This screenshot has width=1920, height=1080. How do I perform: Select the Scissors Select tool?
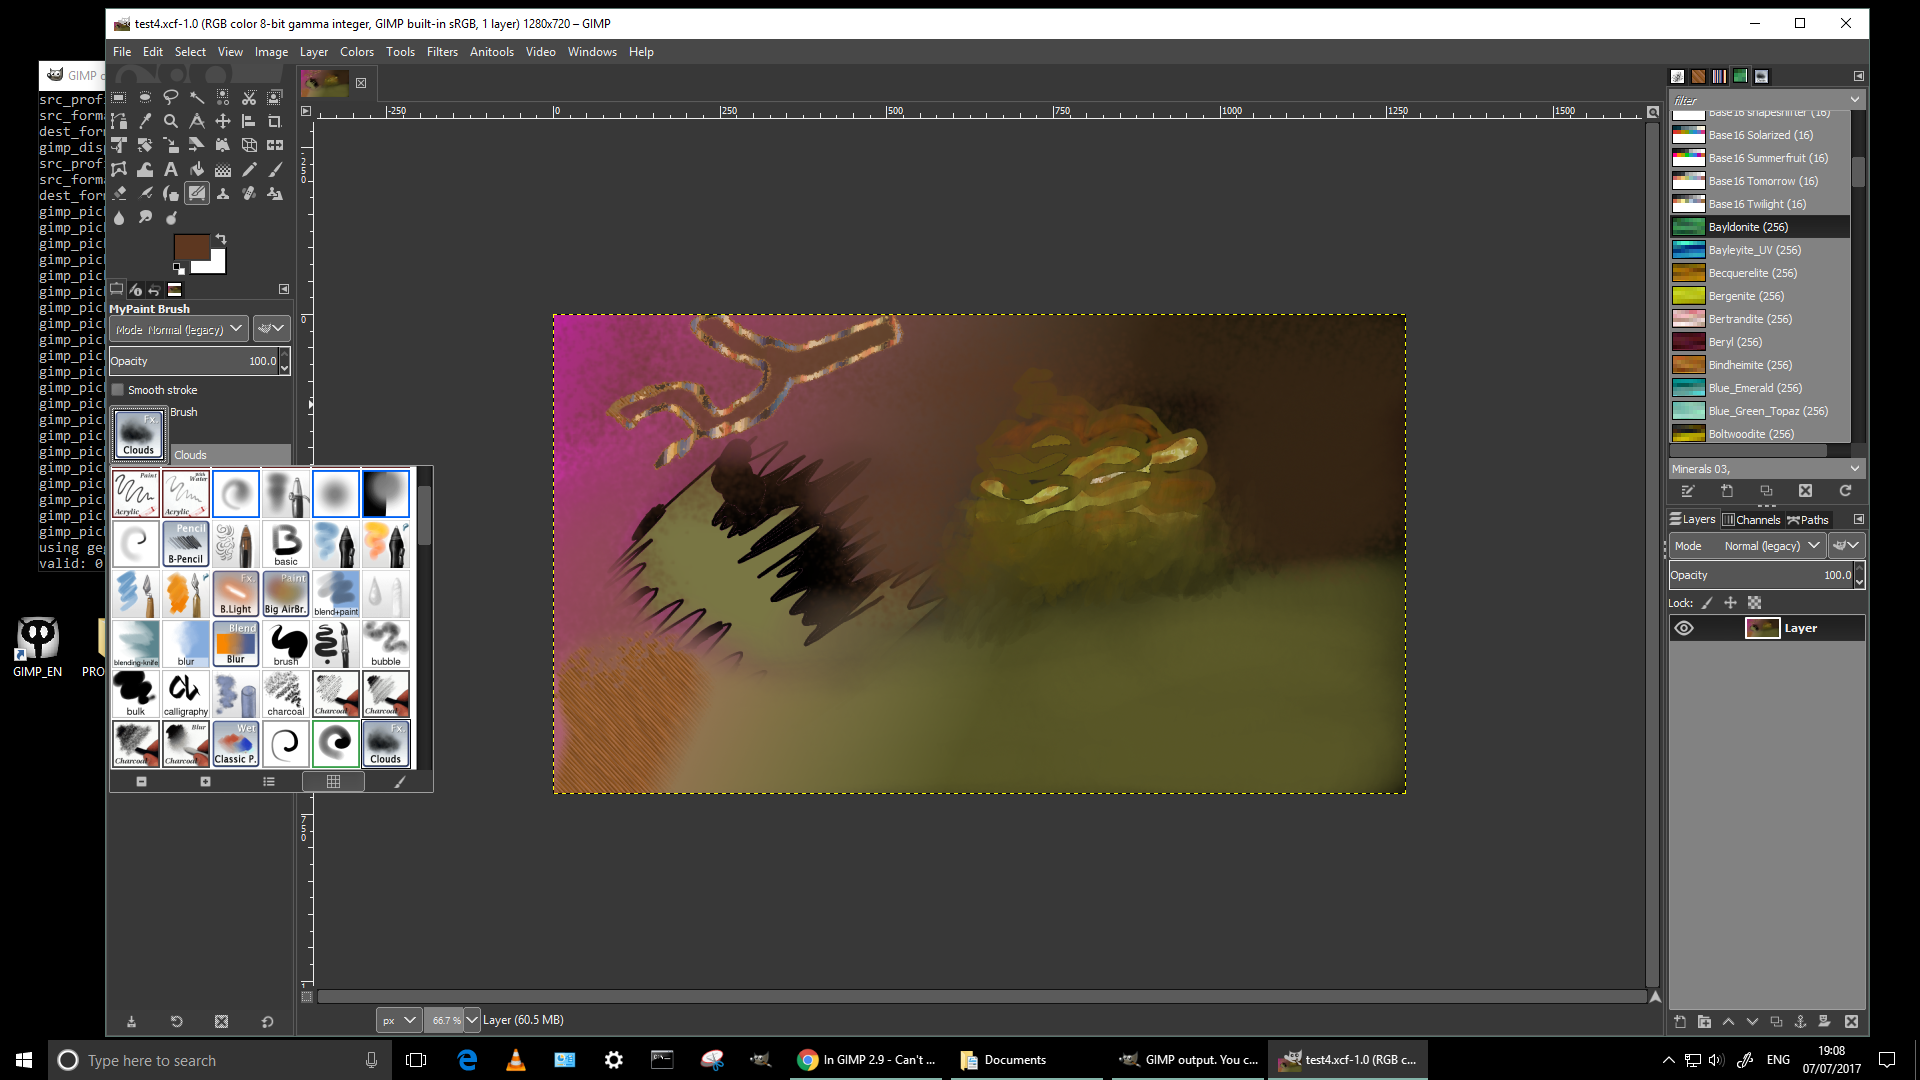249,97
